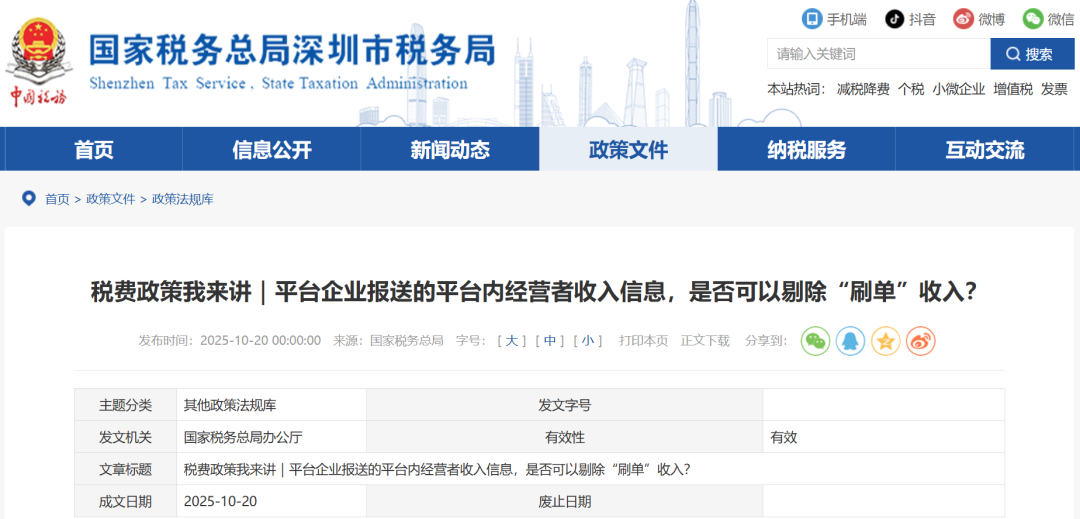This screenshot has height=519, width=1080.
Task: Focus the 请输入关键词 search field
Action: point(879,54)
